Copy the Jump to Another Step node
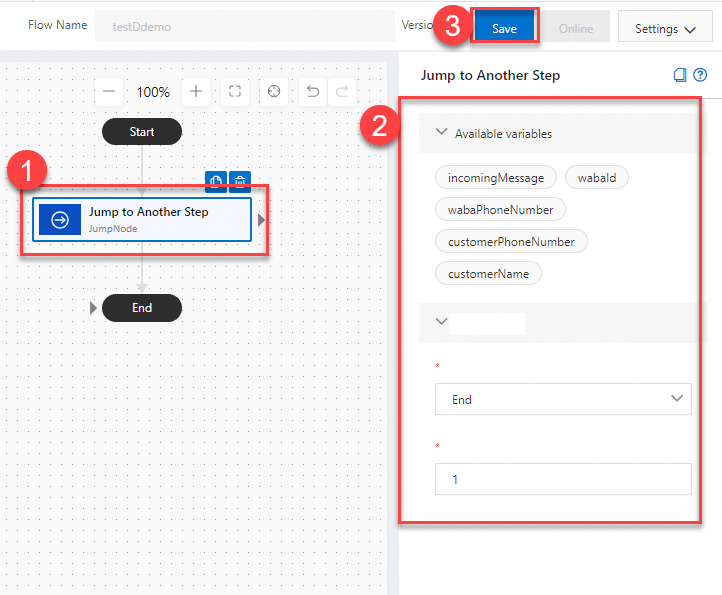Image resolution: width=722 pixels, height=595 pixels. click(216, 181)
